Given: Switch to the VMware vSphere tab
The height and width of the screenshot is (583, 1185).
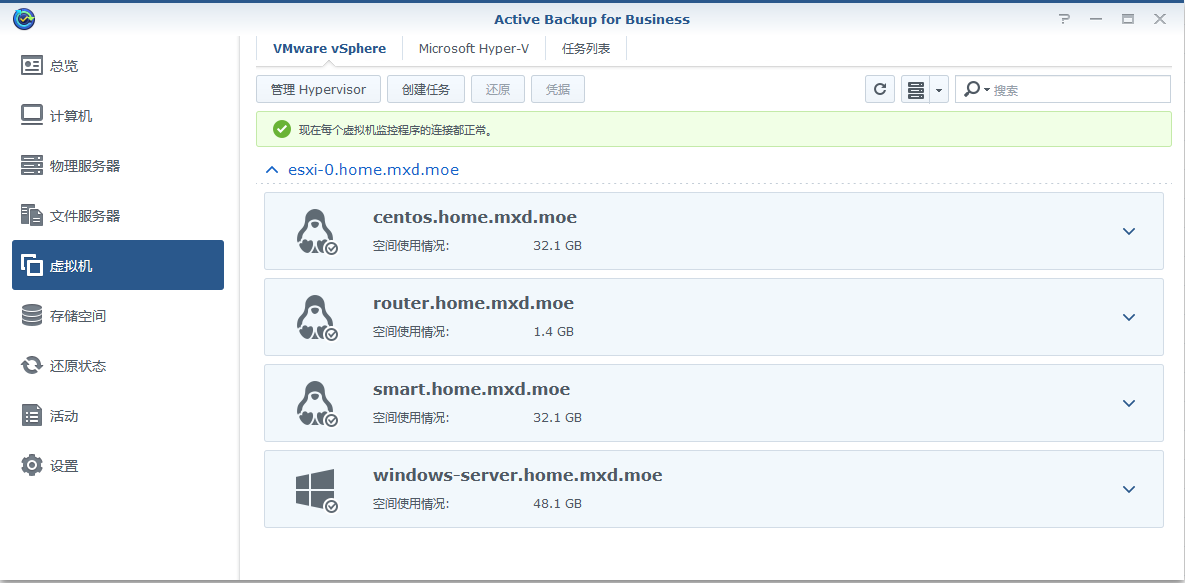Looking at the screenshot, I should click(x=330, y=48).
